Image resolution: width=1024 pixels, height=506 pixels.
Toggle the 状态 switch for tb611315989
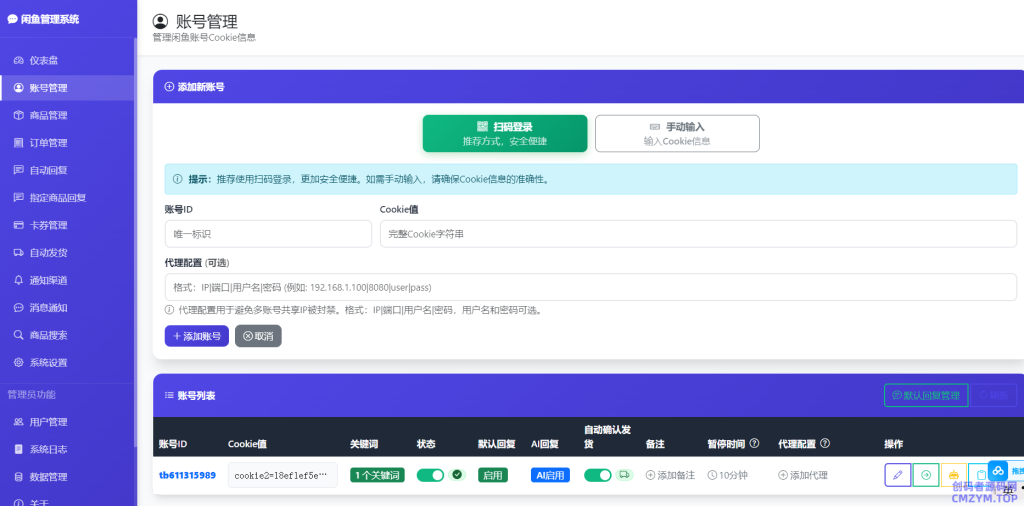coord(430,475)
